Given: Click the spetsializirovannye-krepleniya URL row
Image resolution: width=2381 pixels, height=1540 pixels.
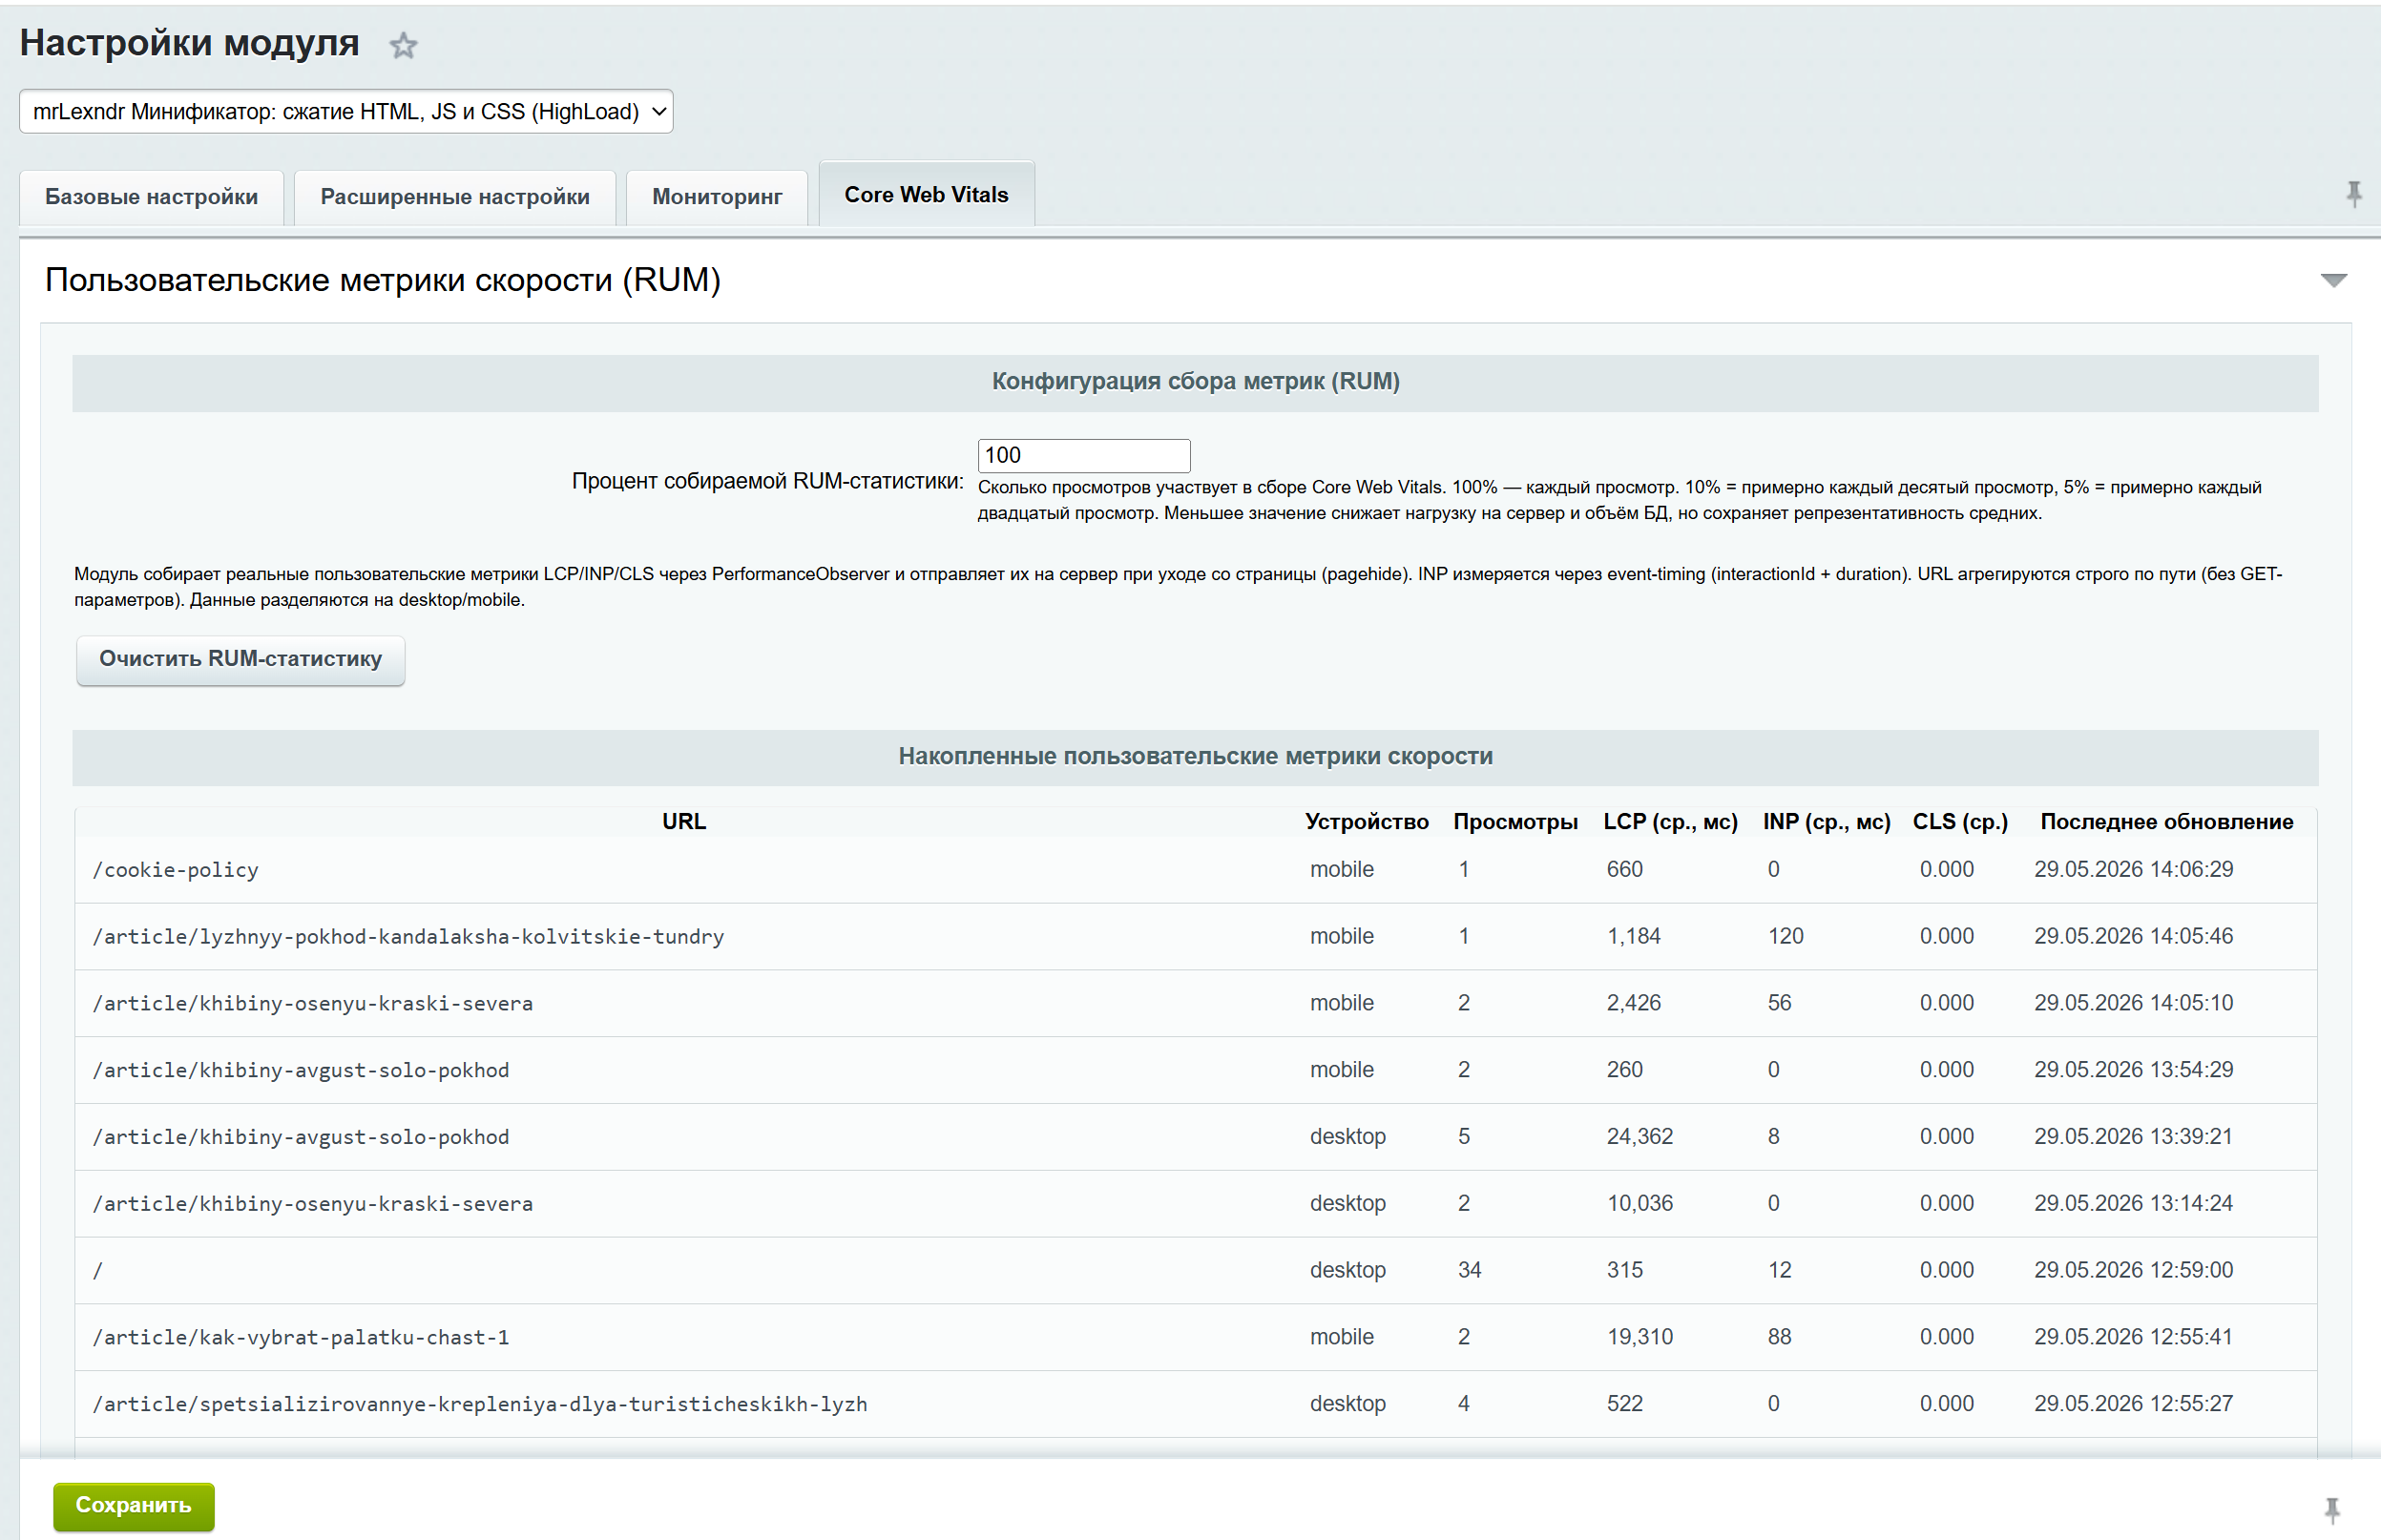Looking at the screenshot, I should [x=1195, y=1405].
